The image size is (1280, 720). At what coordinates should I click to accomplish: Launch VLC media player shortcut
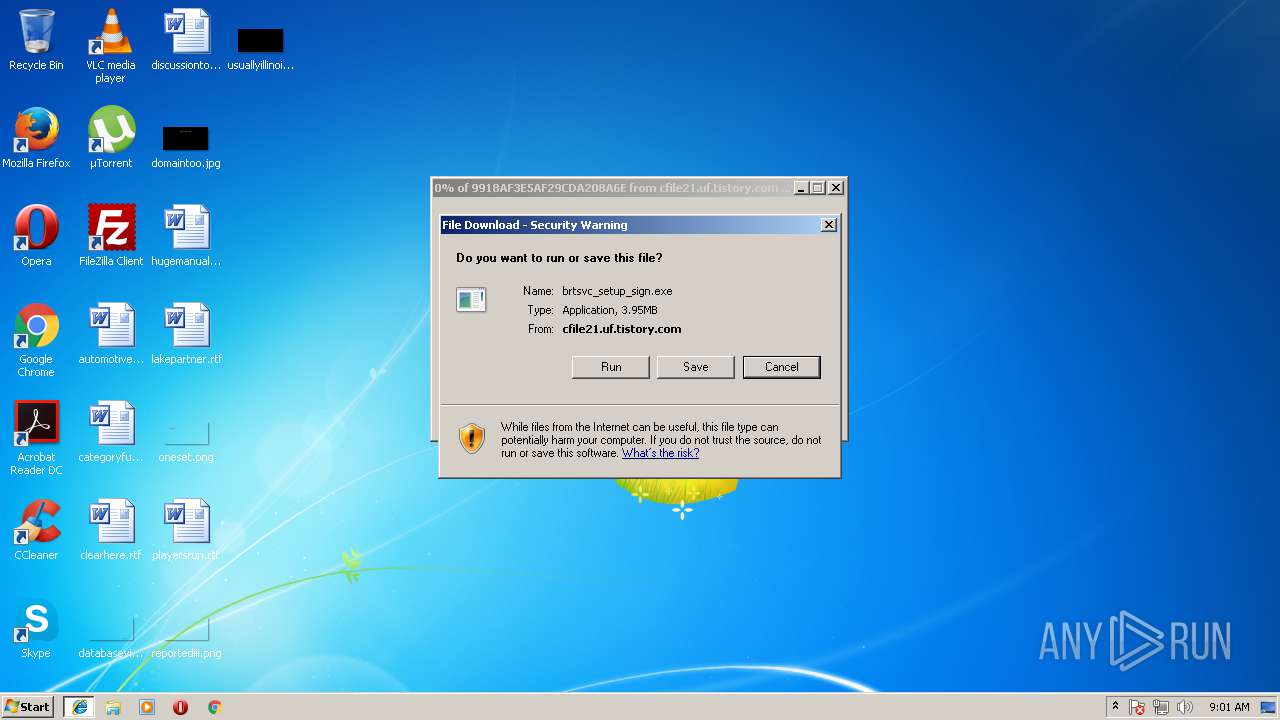110,45
